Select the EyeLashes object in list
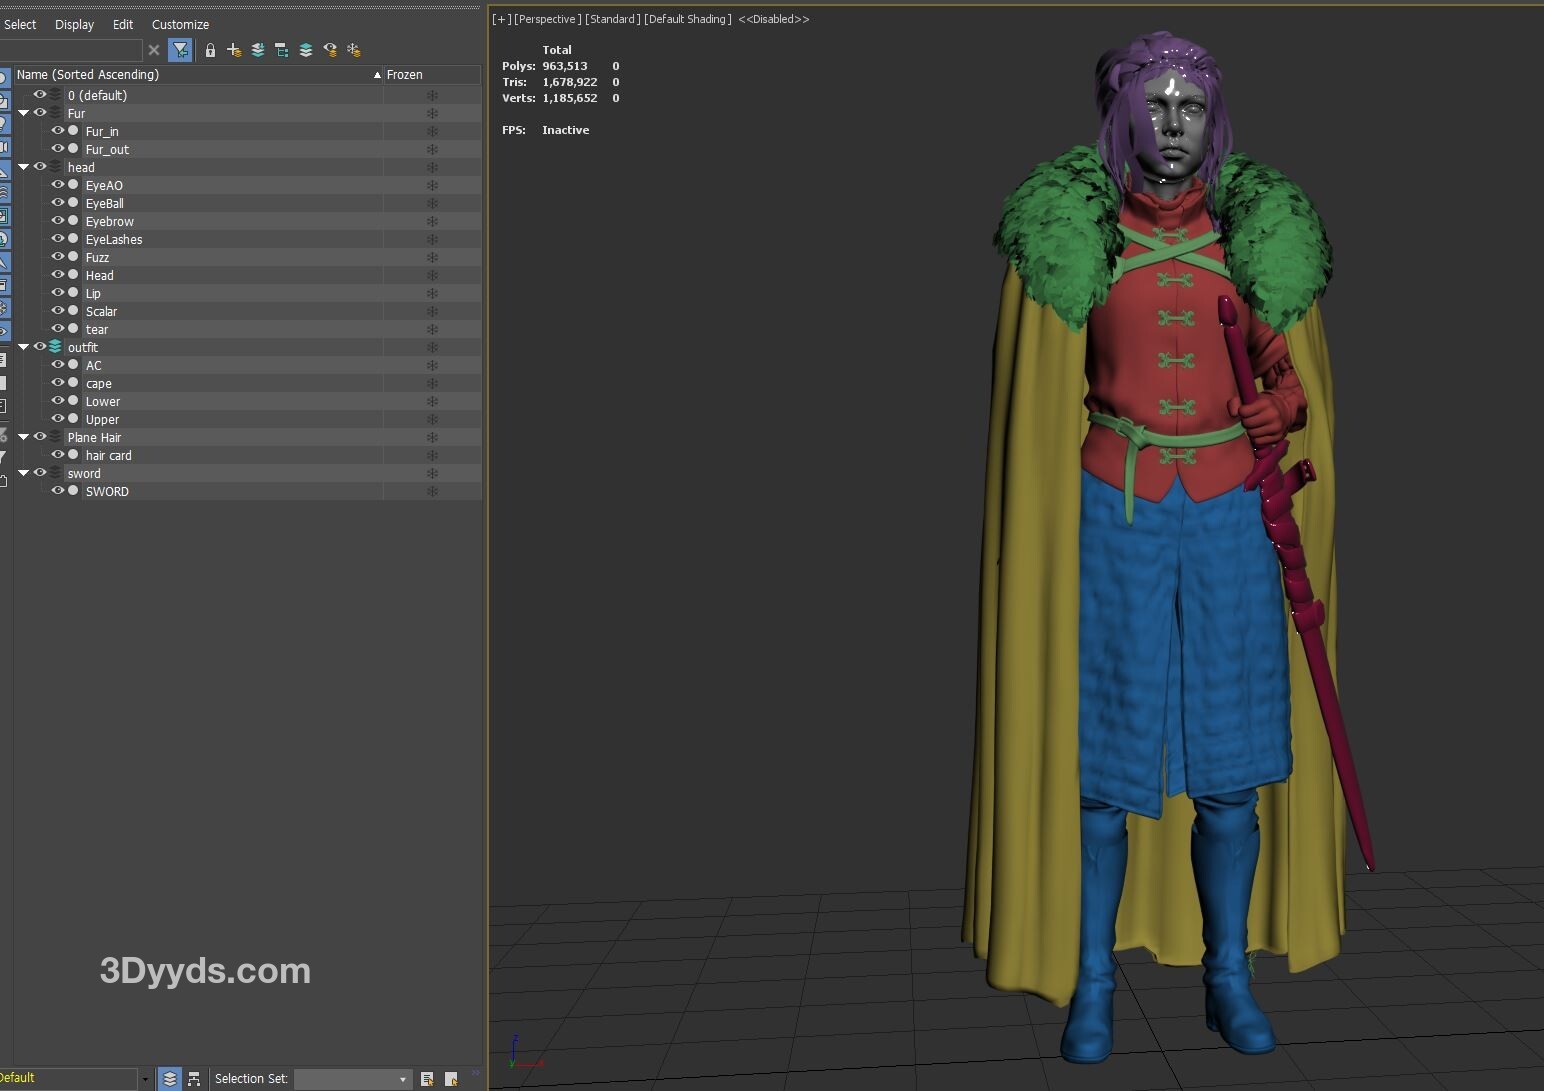Image resolution: width=1544 pixels, height=1091 pixels. pos(114,240)
